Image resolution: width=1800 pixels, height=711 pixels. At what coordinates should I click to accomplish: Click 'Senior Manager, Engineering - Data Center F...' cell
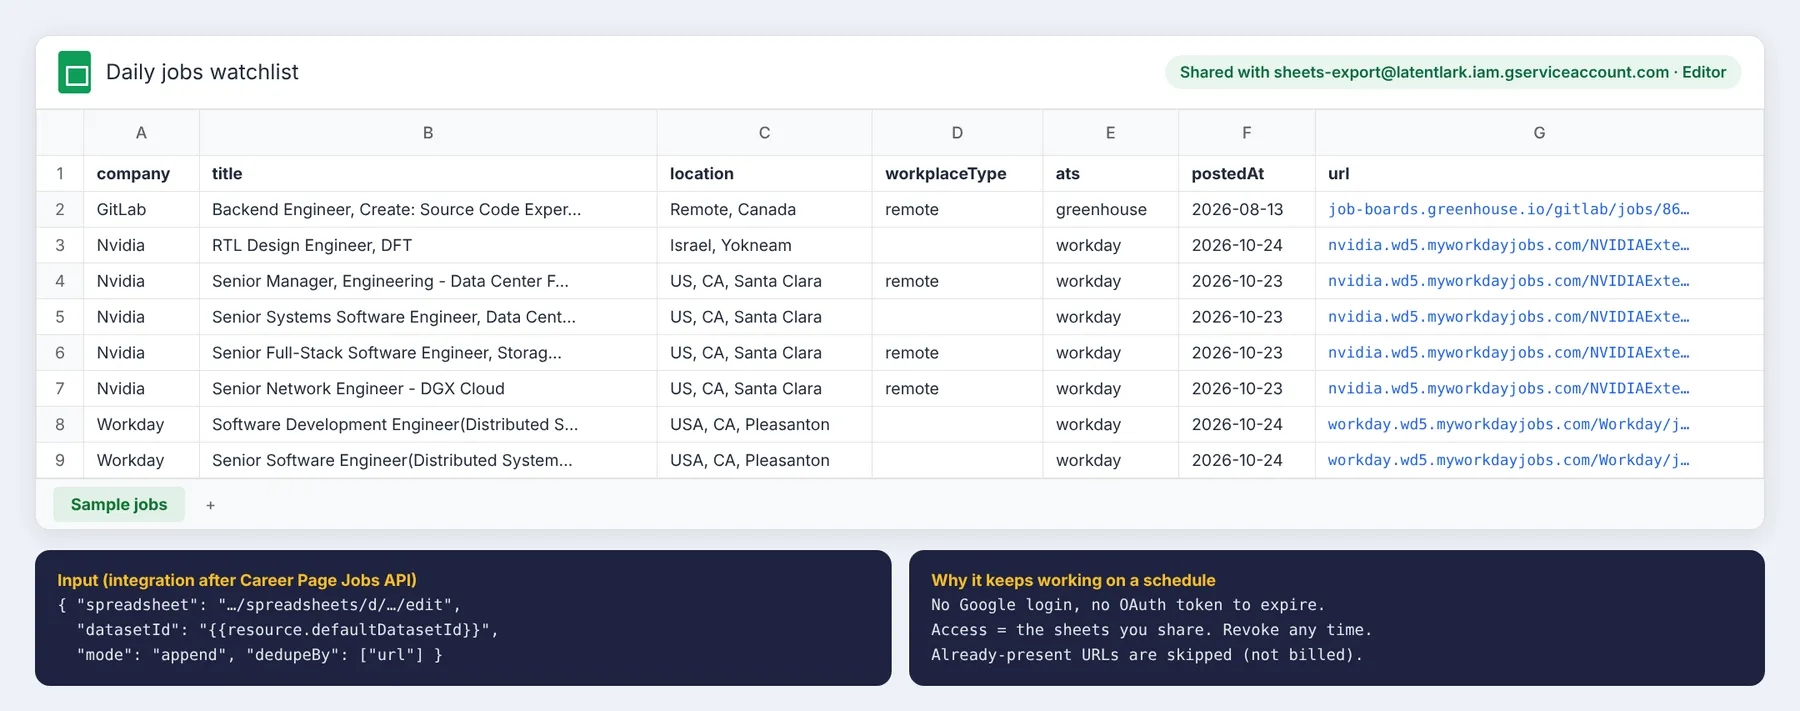(428, 281)
